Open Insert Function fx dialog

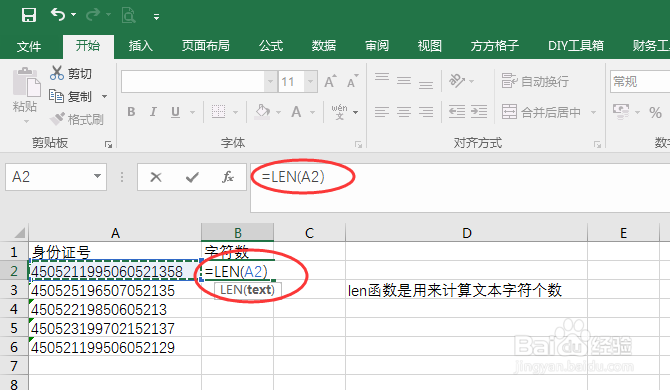228,177
